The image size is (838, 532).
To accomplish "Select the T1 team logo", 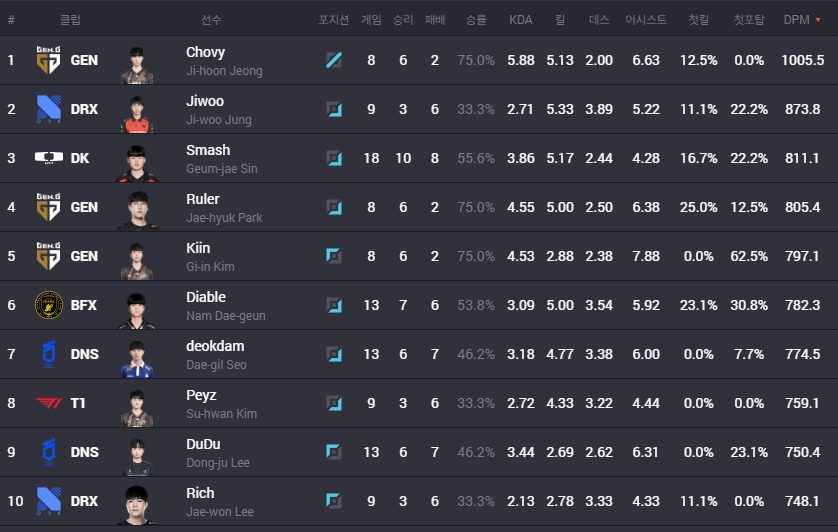I will (48, 403).
